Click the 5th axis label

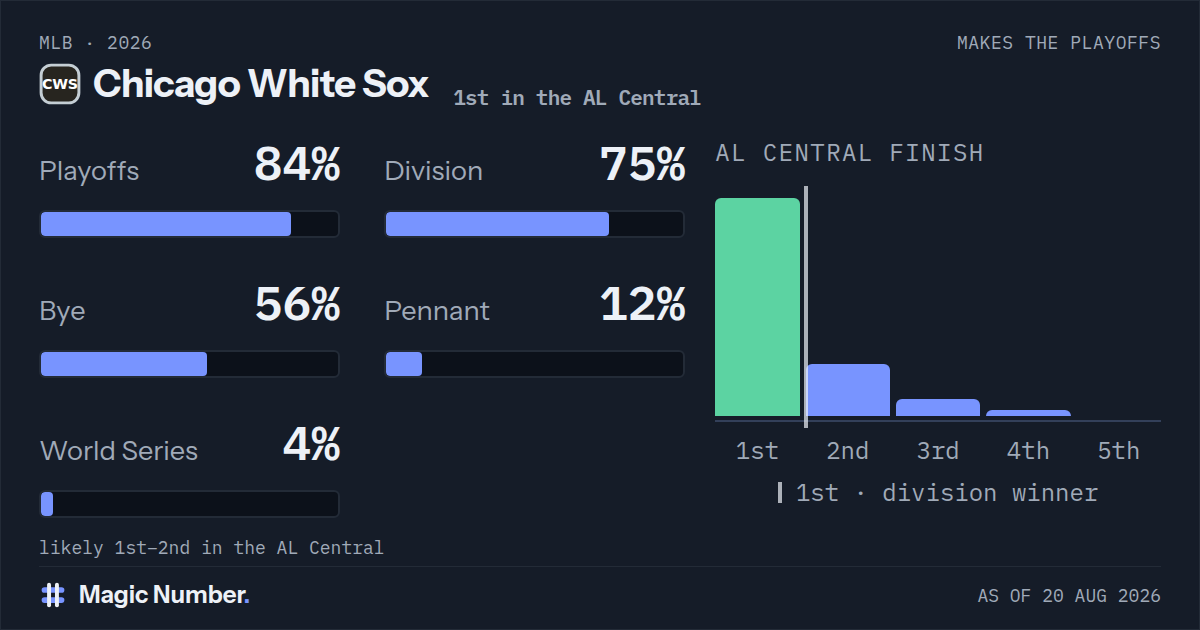point(1118,451)
